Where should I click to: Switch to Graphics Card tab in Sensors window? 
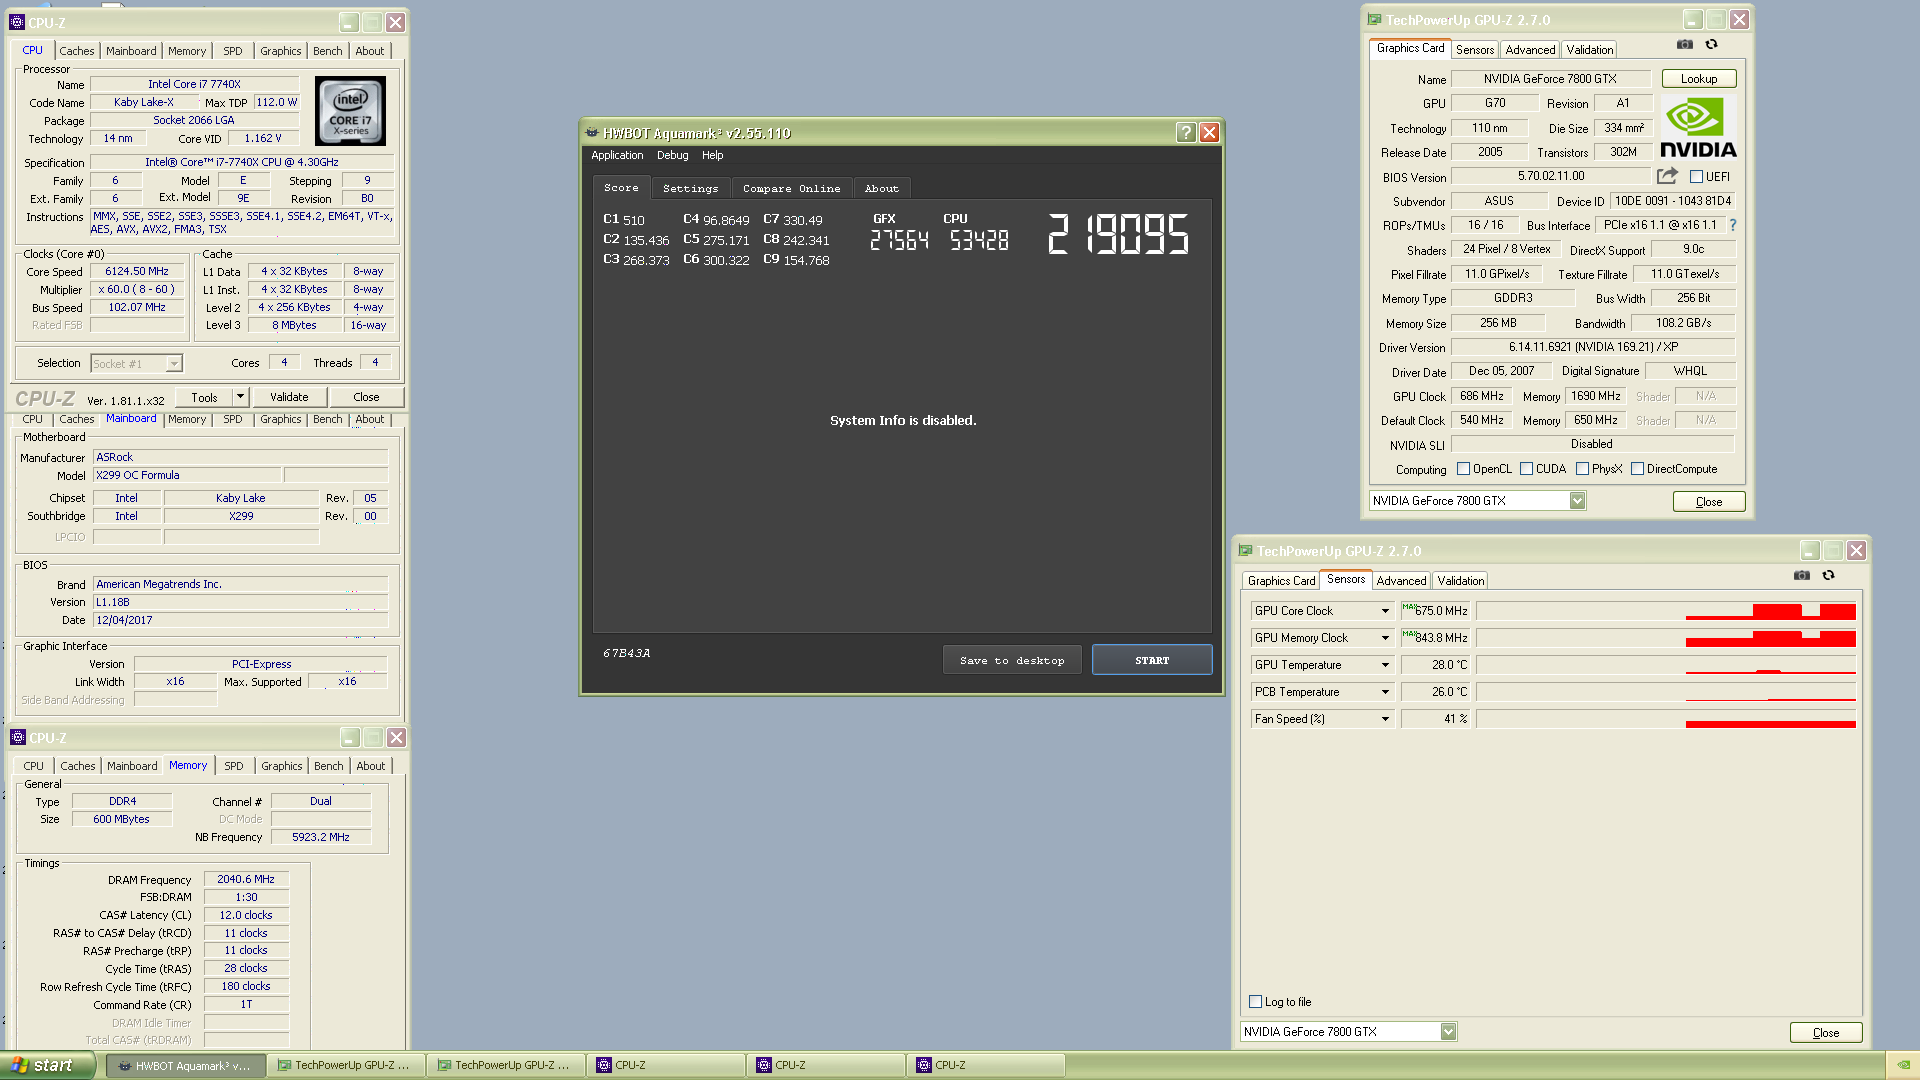pos(1282,581)
